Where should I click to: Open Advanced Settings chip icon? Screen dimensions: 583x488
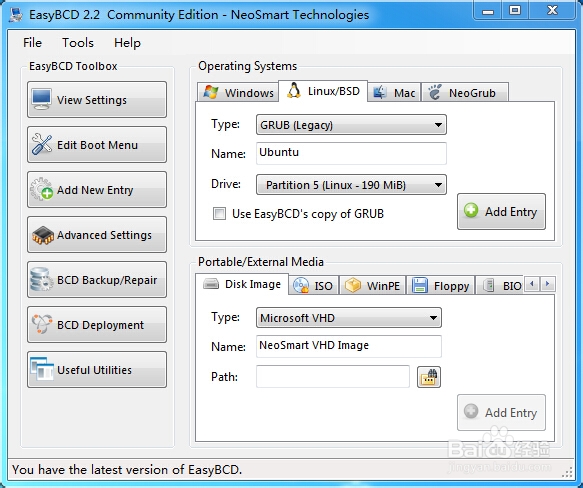[x=43, y=235]
